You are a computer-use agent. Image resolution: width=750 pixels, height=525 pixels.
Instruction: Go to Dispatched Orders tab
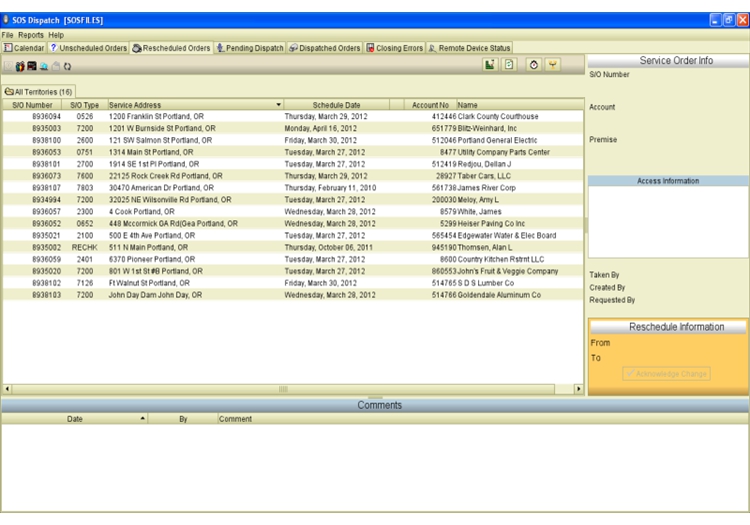325,48
